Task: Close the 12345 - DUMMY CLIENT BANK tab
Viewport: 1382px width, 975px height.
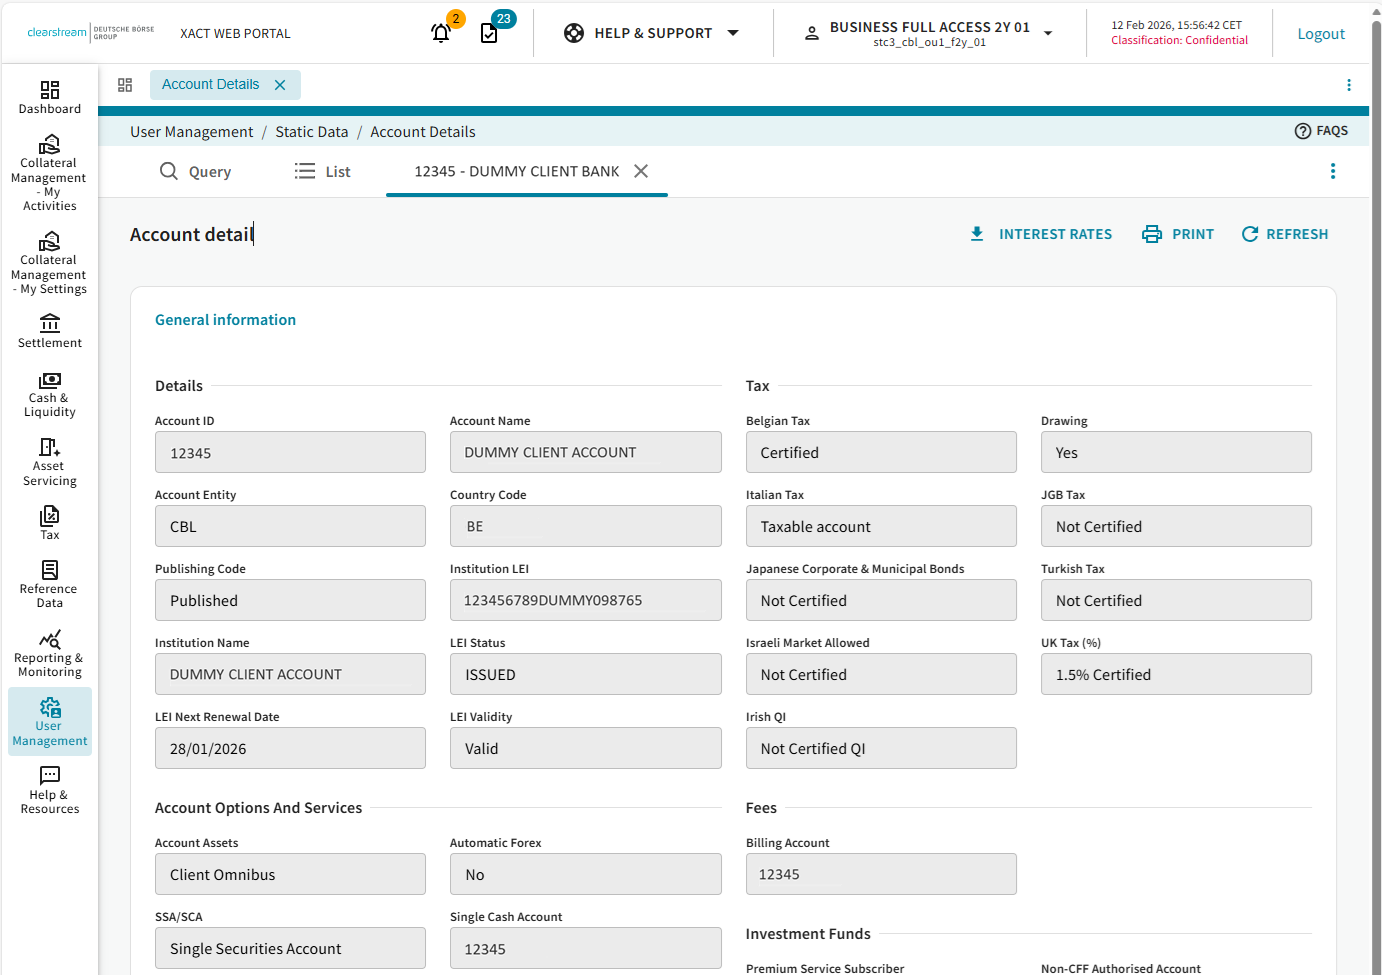Action: coord(641,171)
